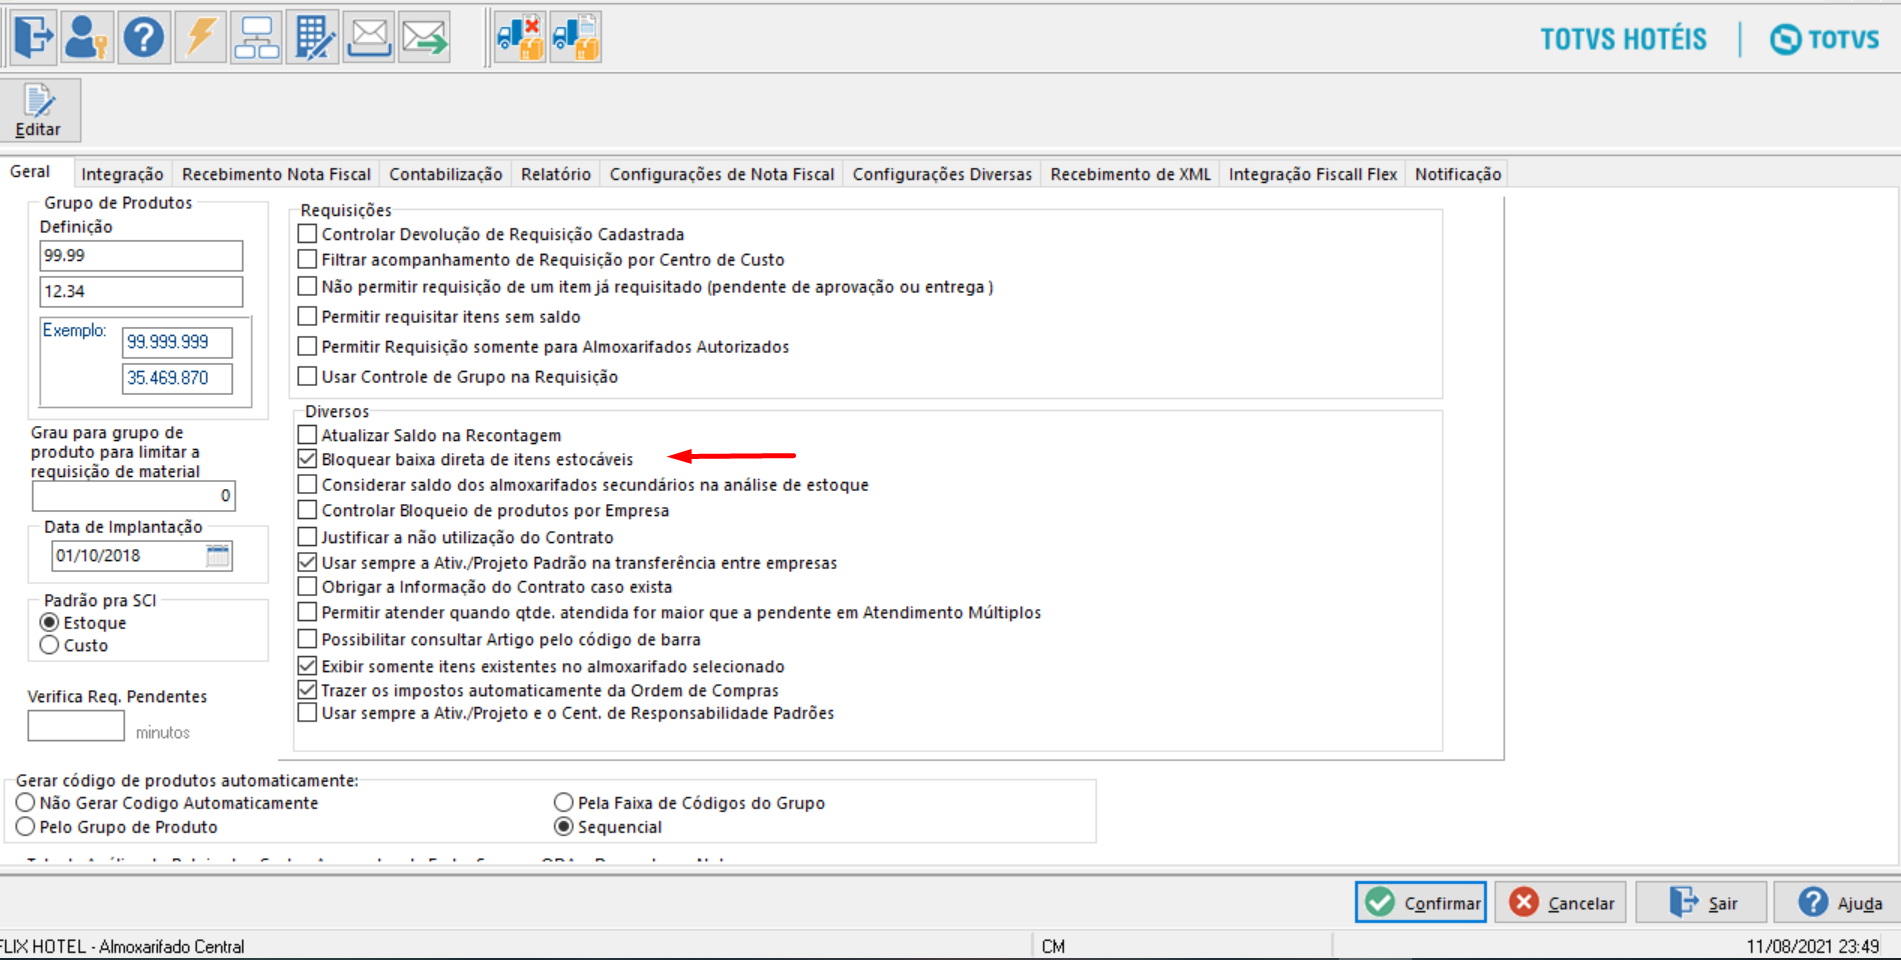1901x960 pixels.
Task: Click FLIX HOTEL - Almoxarifado Central status text
Action: coord(122,946)
